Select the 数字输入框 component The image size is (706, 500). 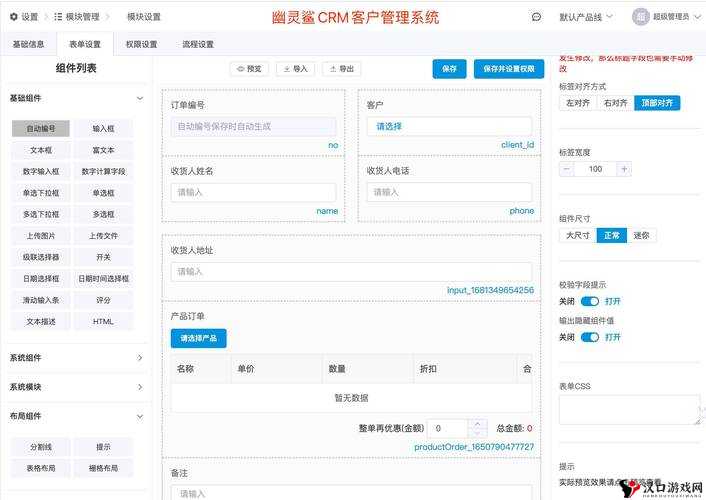click(41, 171)
